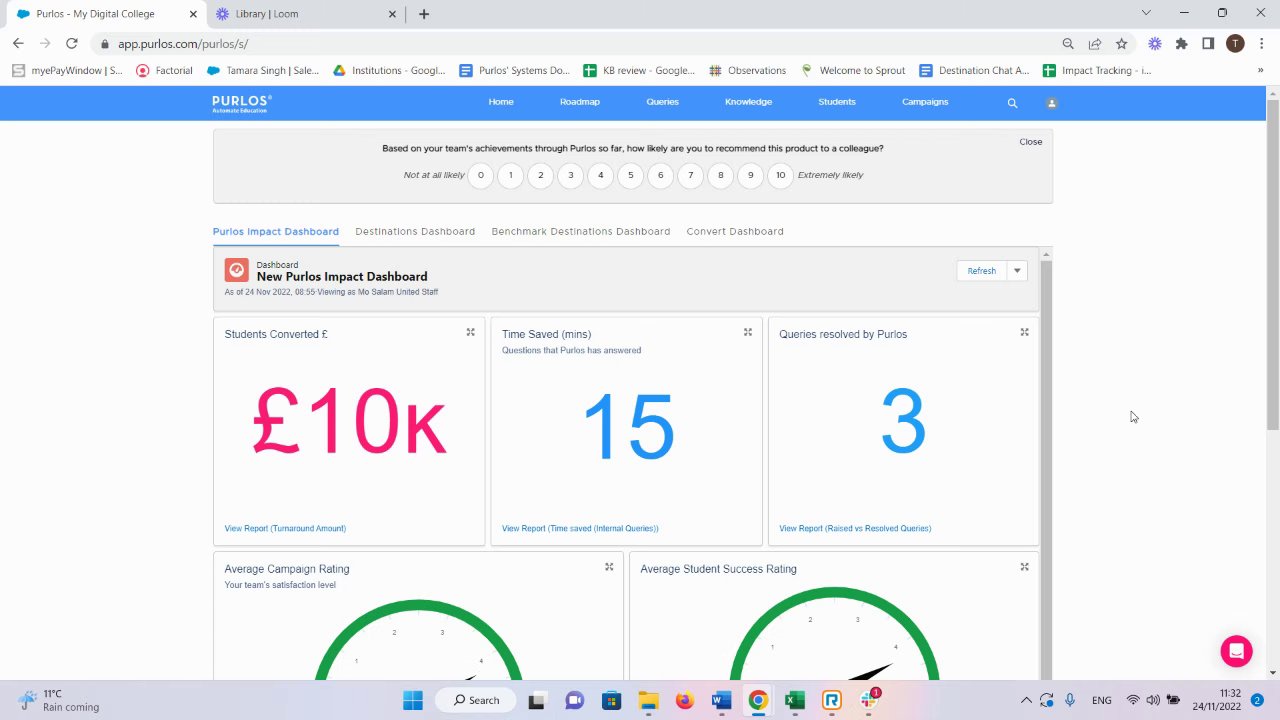Select rating 3 in the recommendation survey
This screenshot has height=720, width=1280.
point(570,175)
